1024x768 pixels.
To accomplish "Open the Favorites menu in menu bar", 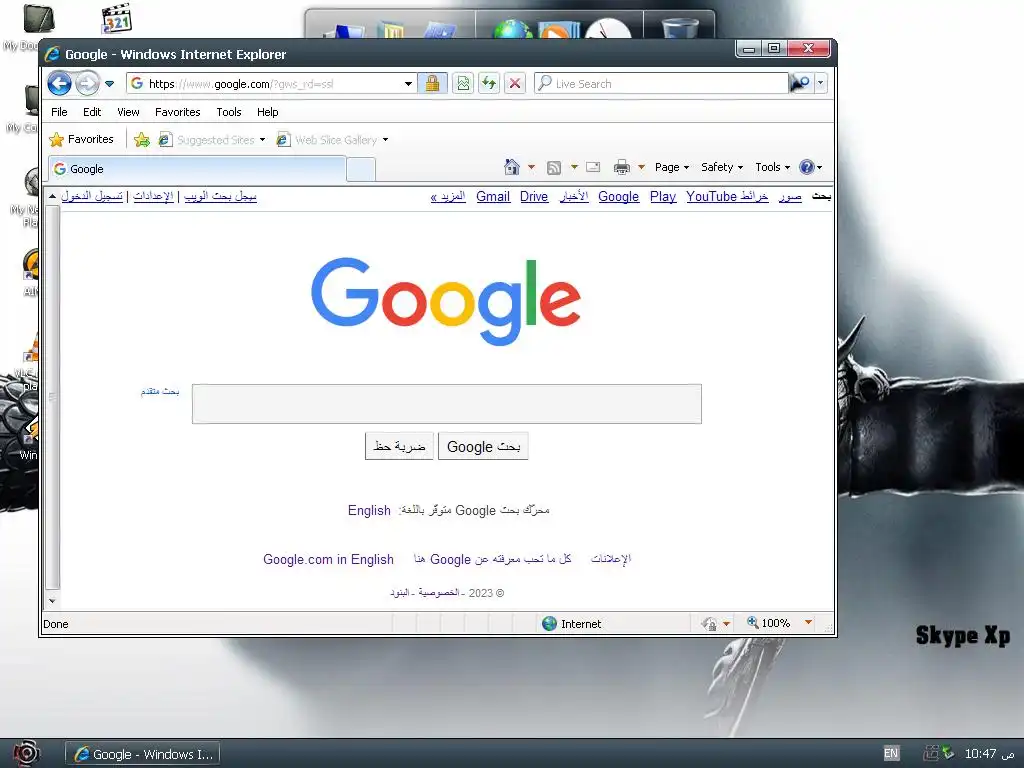I will 178,112.
